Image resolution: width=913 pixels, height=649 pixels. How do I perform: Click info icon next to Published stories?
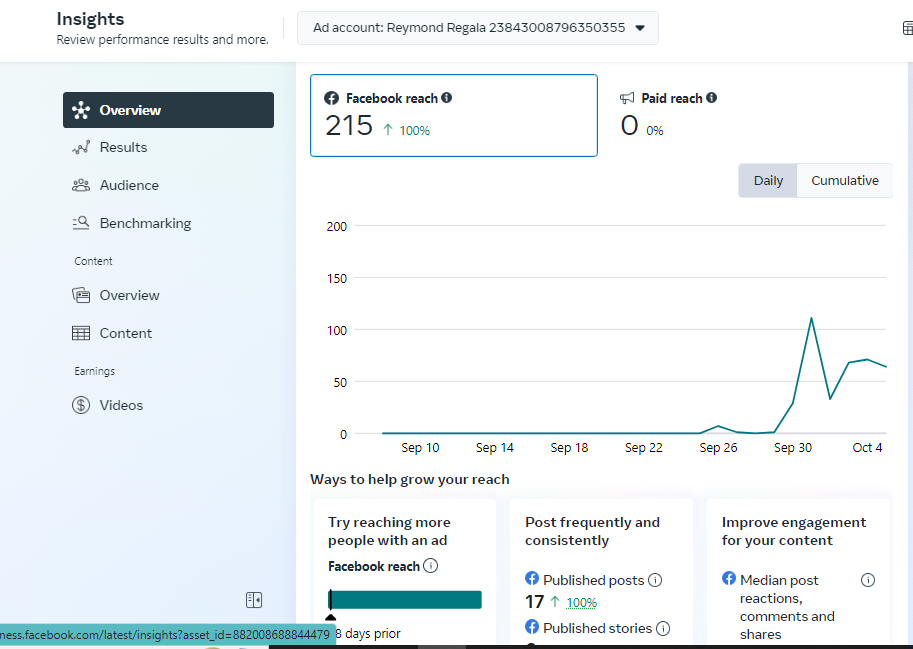point(663,628)
